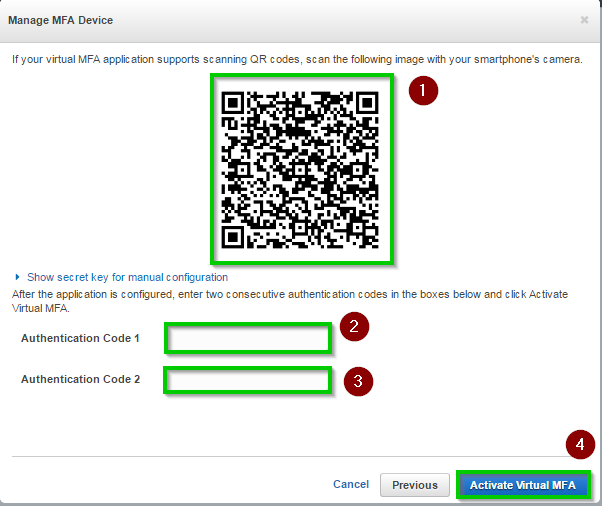Click the QR code scanning instruction text
This screenshot has height=506, width=602.
pos(297,60)
